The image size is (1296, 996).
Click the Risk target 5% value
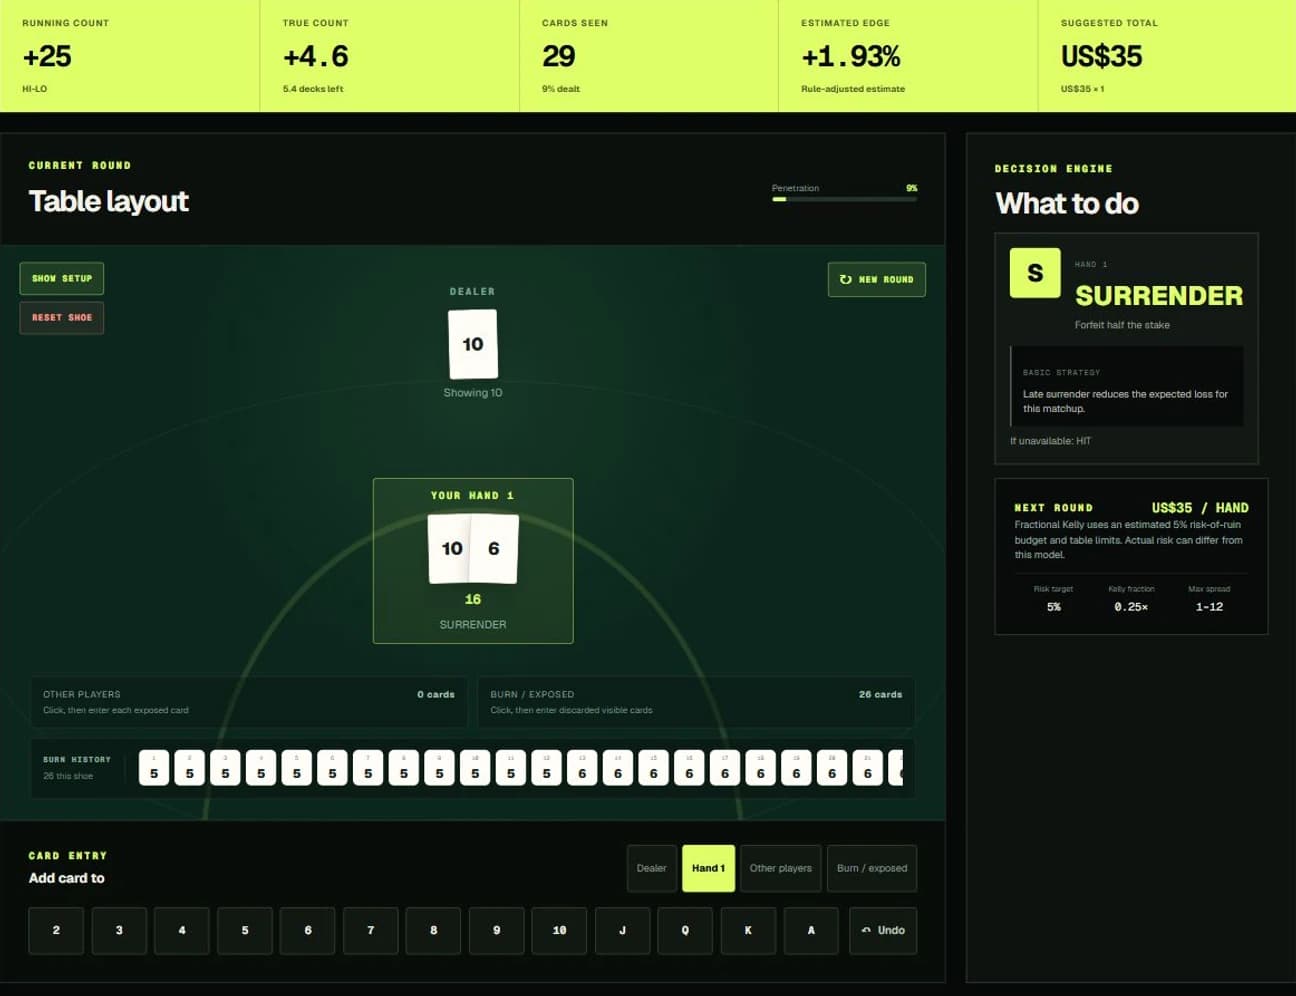1054,607
